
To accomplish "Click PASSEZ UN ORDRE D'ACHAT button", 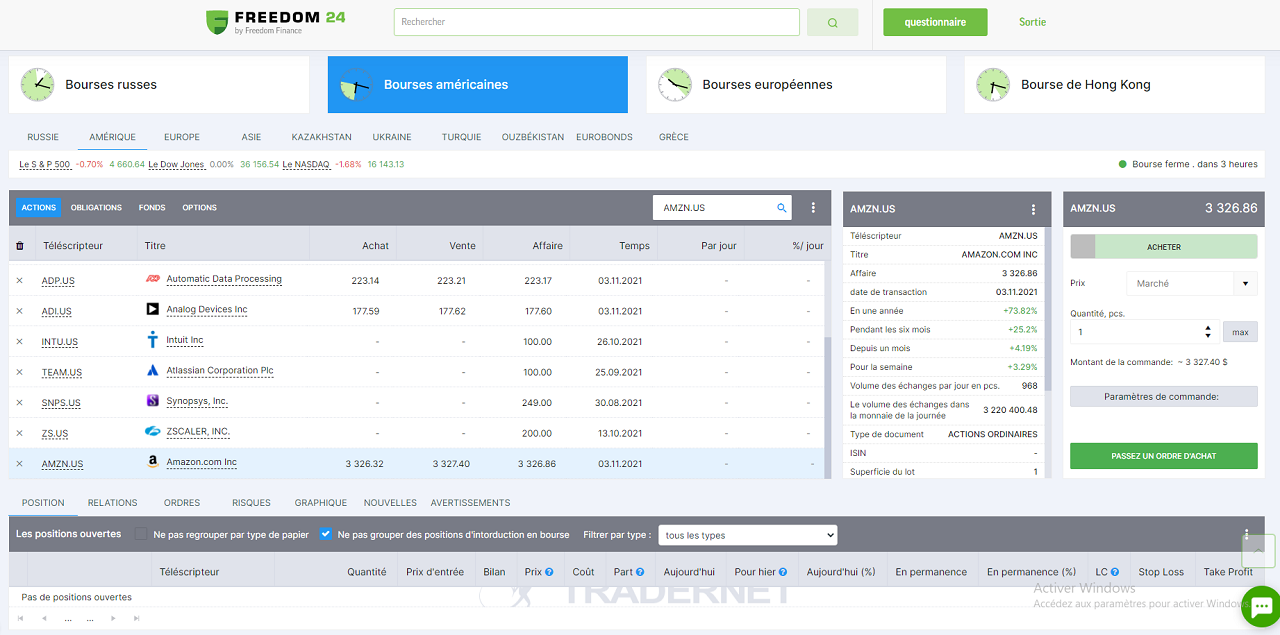I will pyautogui.click(x=1164, y=456).
